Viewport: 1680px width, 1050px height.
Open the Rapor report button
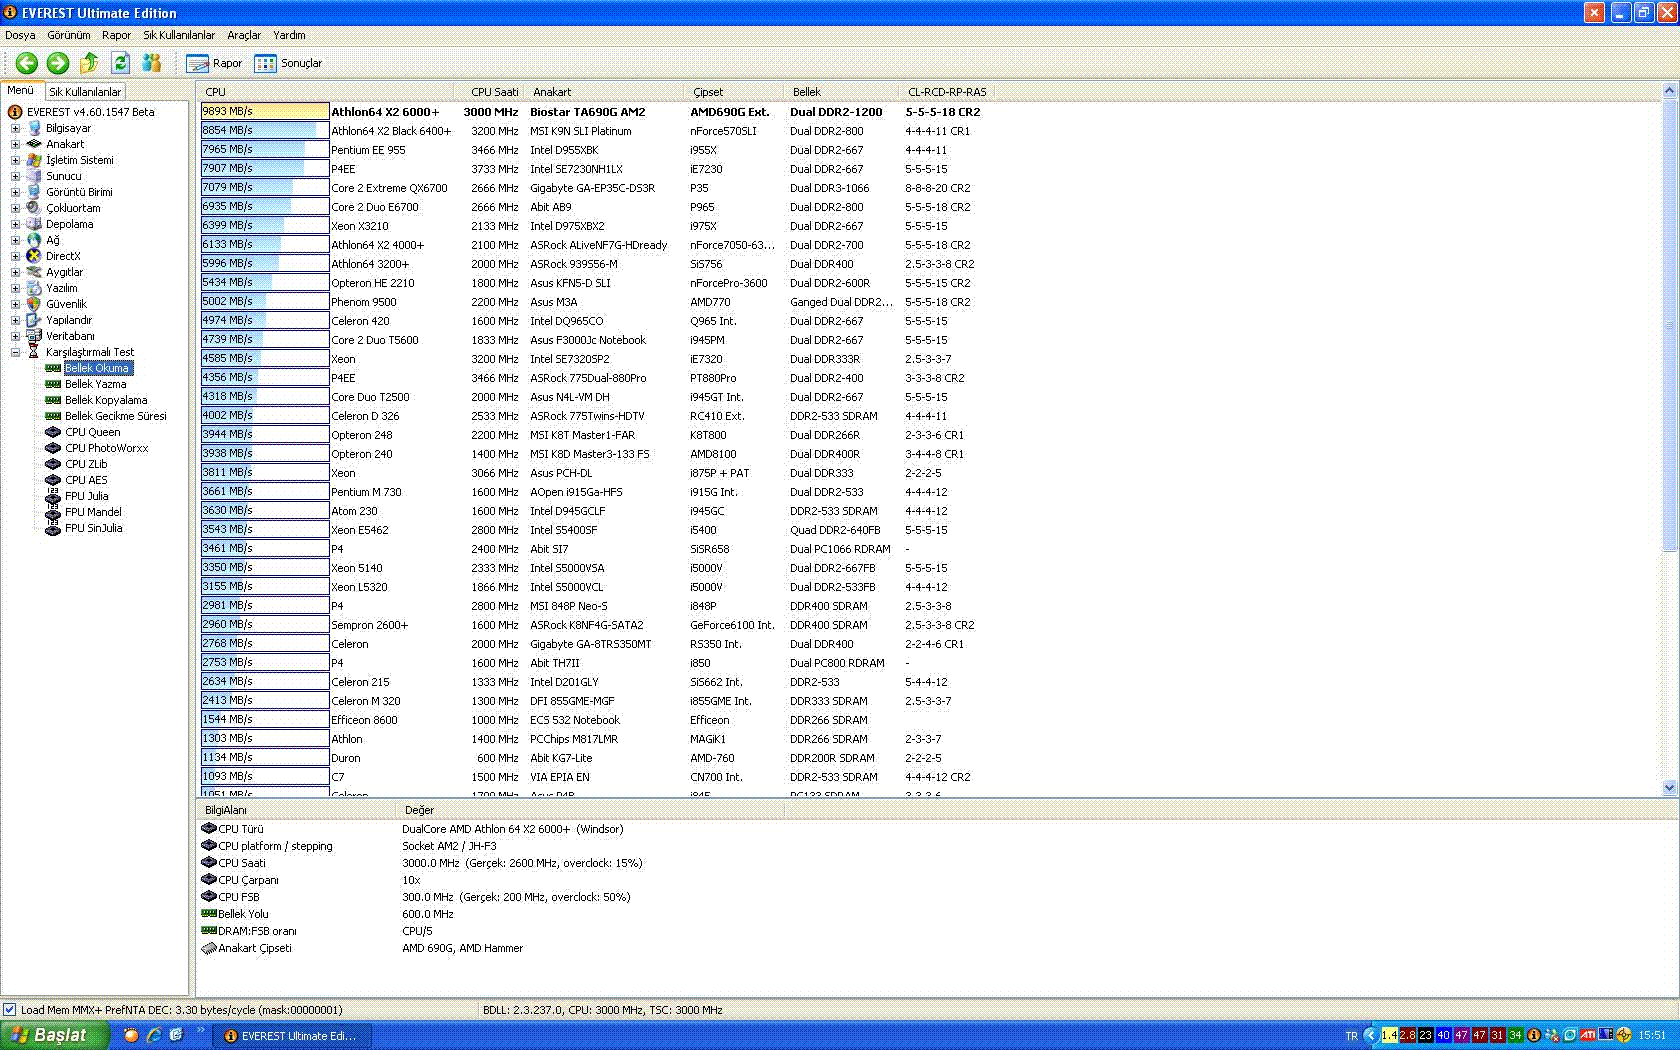coord(214,63)
